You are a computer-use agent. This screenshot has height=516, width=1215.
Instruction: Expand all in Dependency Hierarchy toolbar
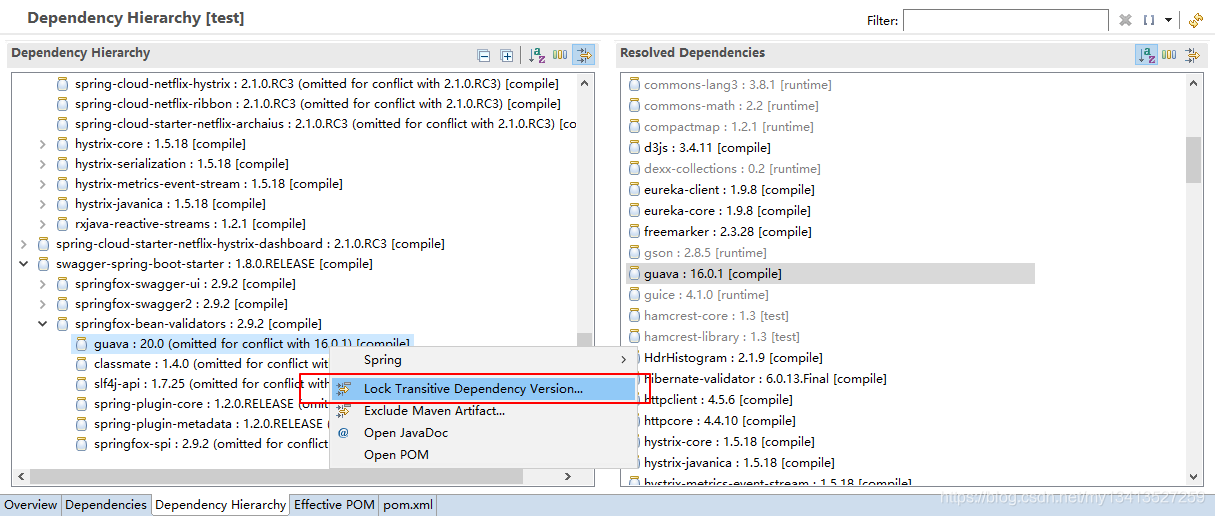tap(506, 56)
